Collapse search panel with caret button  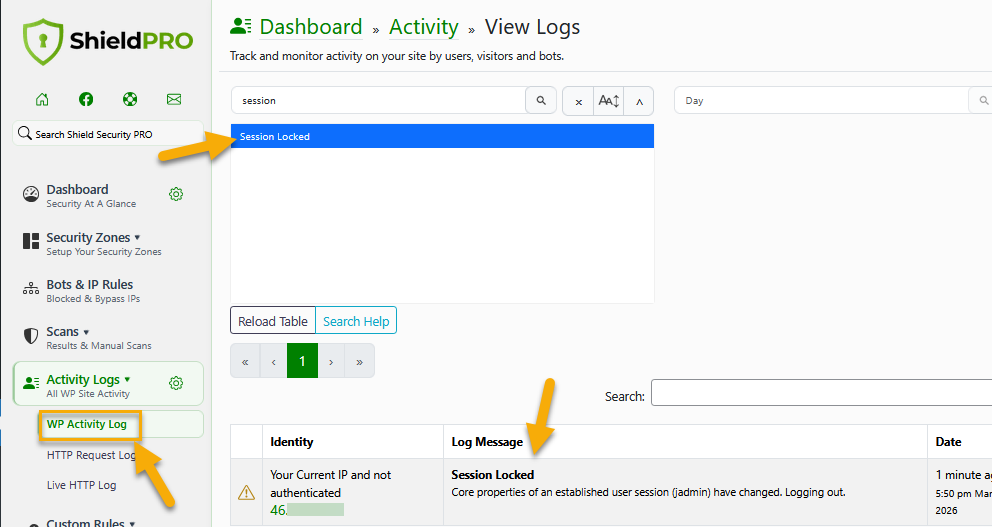coord(639,101)
